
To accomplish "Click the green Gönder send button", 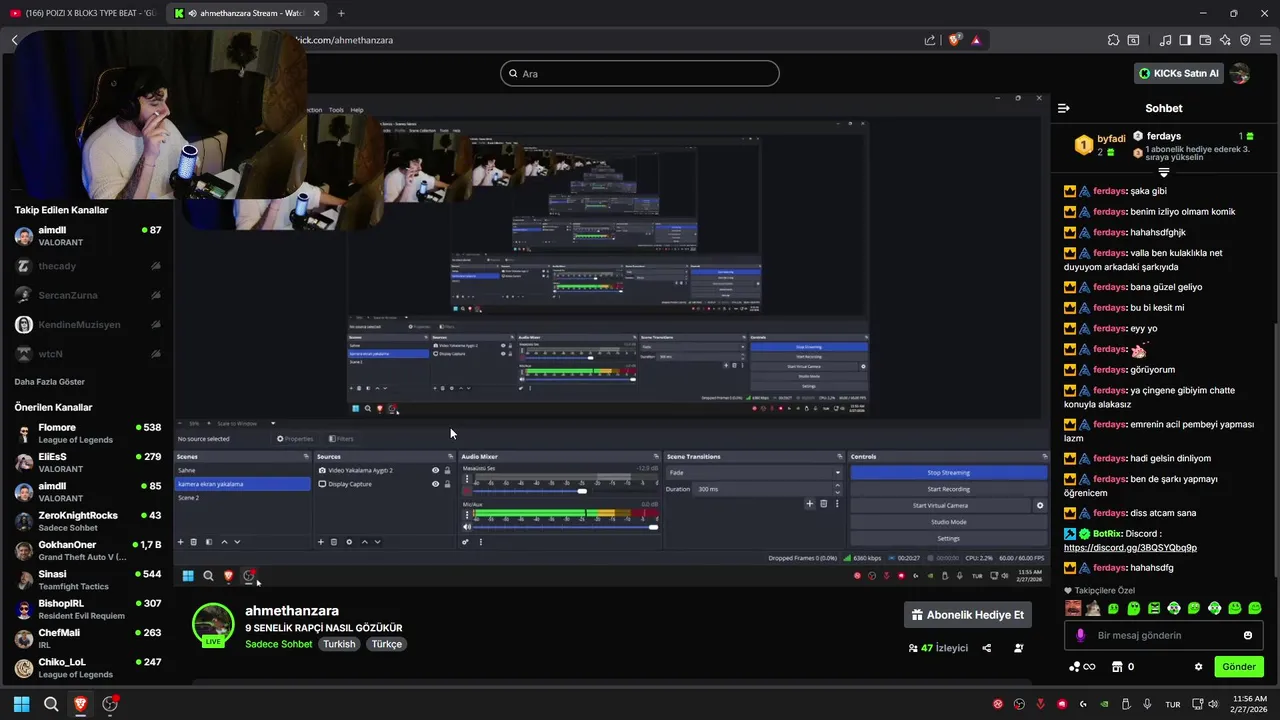I will (1238, 667).
